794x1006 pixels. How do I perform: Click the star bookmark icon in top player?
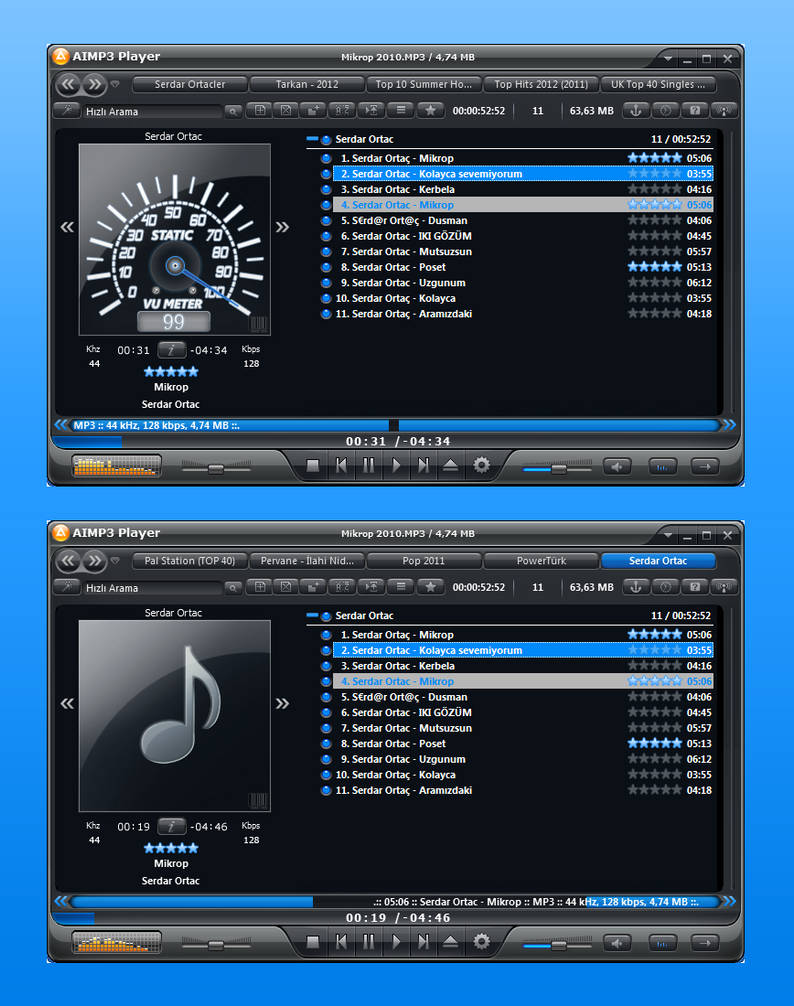(x=430, y=111)
